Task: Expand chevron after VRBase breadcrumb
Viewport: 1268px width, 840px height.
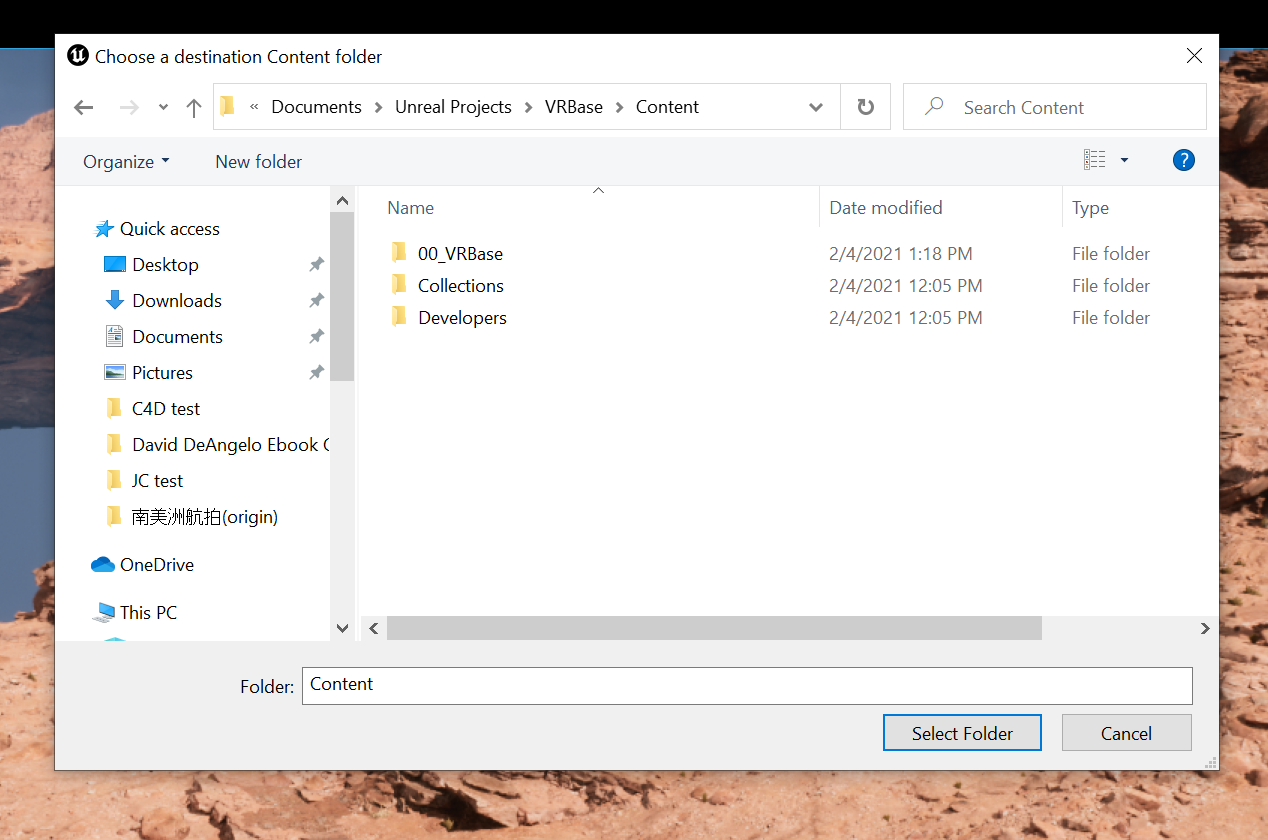Action: 620,107
